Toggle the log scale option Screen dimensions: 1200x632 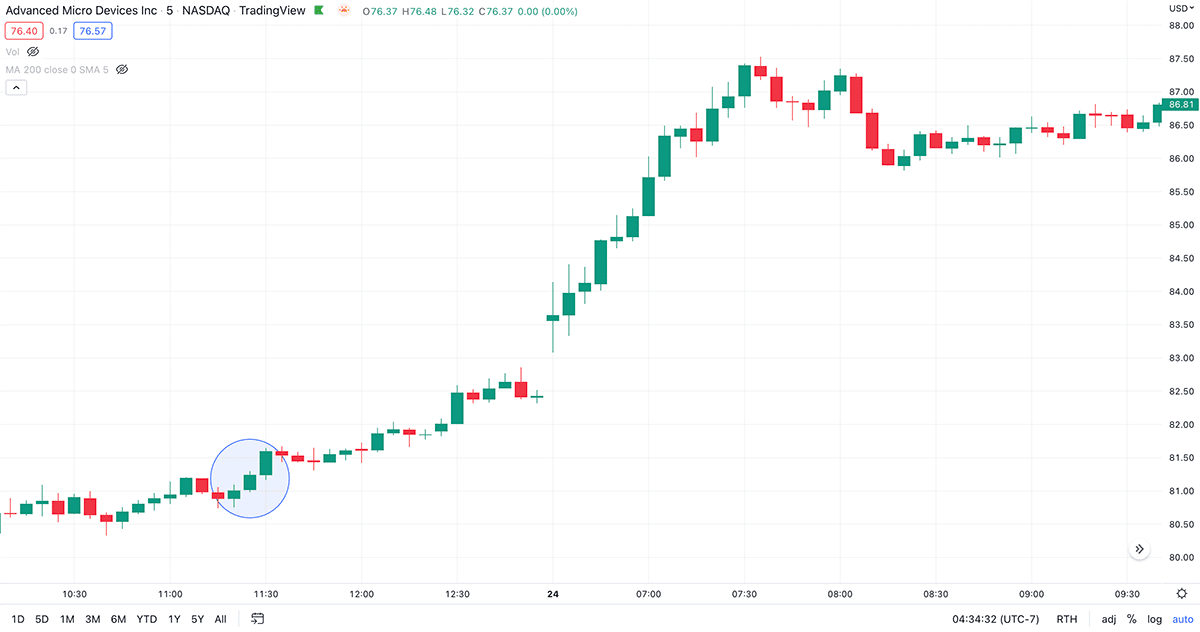pos(1154,619)
